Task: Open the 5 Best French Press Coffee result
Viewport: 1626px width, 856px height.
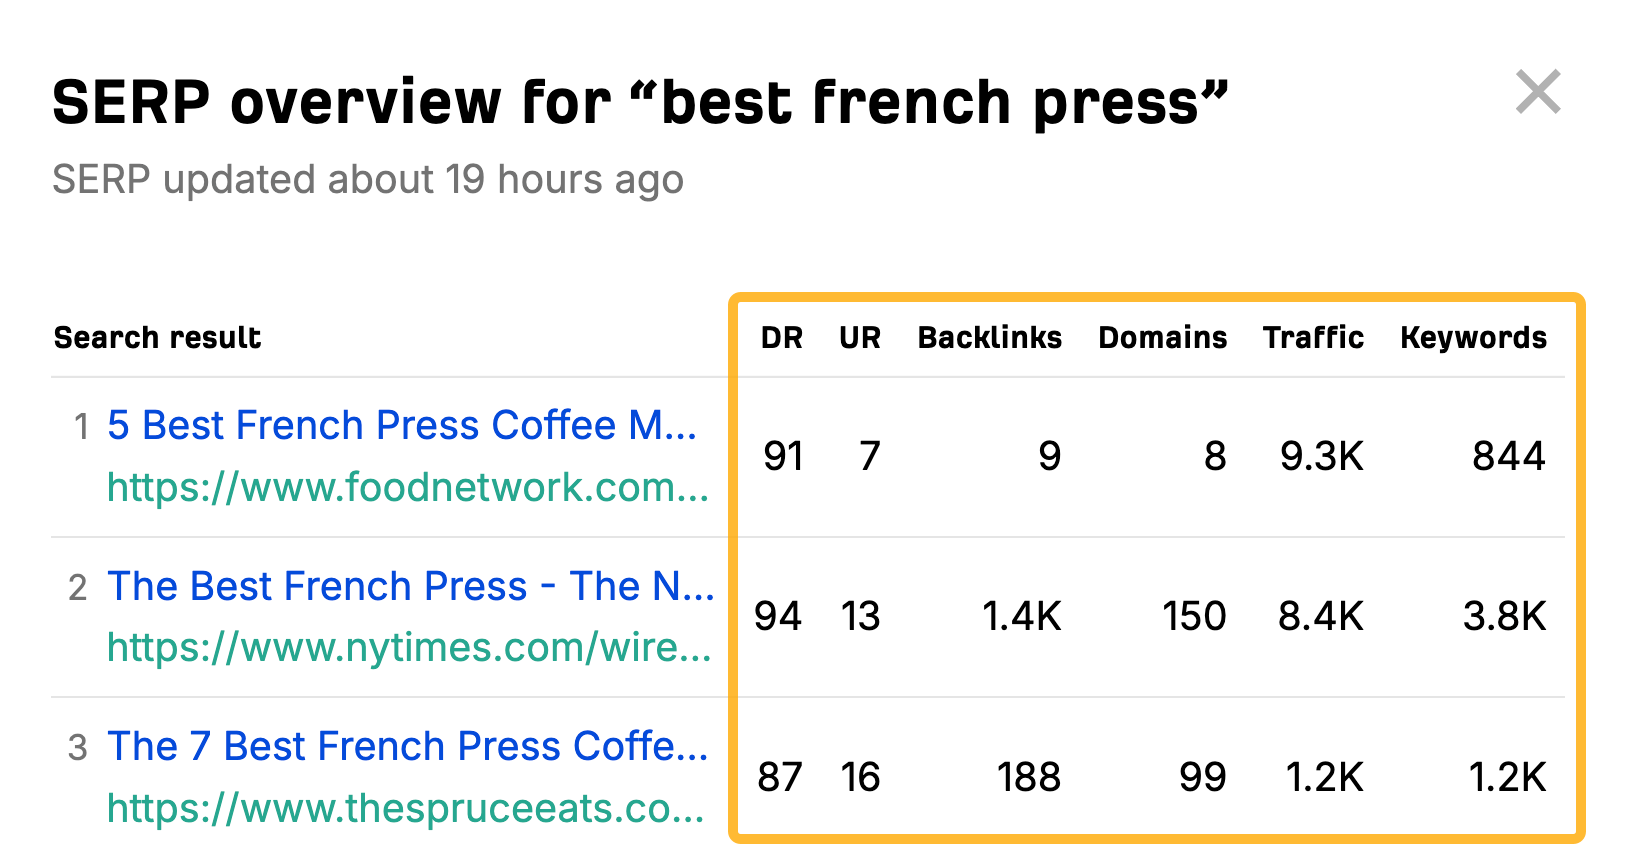Action: pyautogui.click(x=404, y=424)
